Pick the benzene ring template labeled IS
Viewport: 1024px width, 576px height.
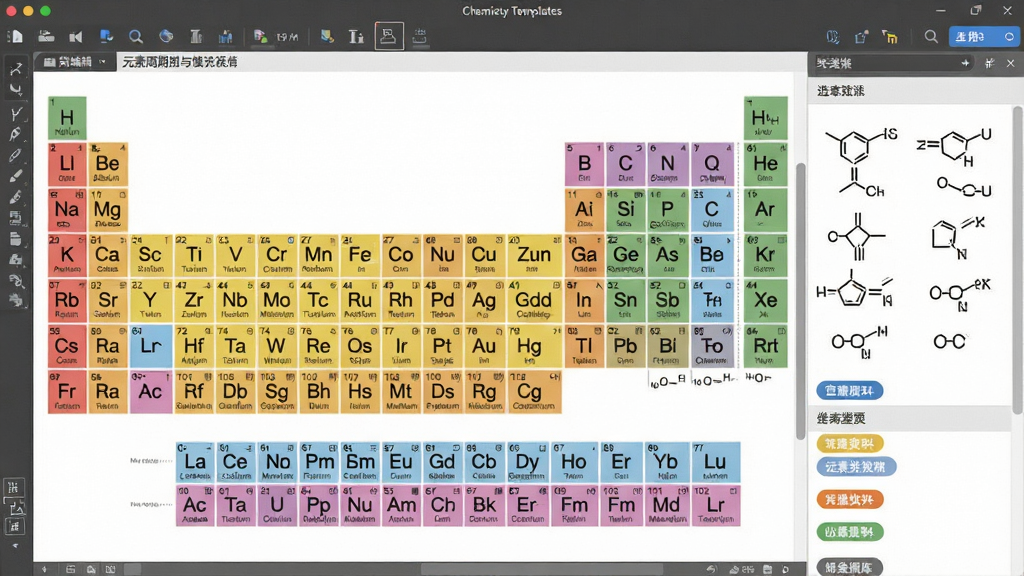[x=861, y=163]
